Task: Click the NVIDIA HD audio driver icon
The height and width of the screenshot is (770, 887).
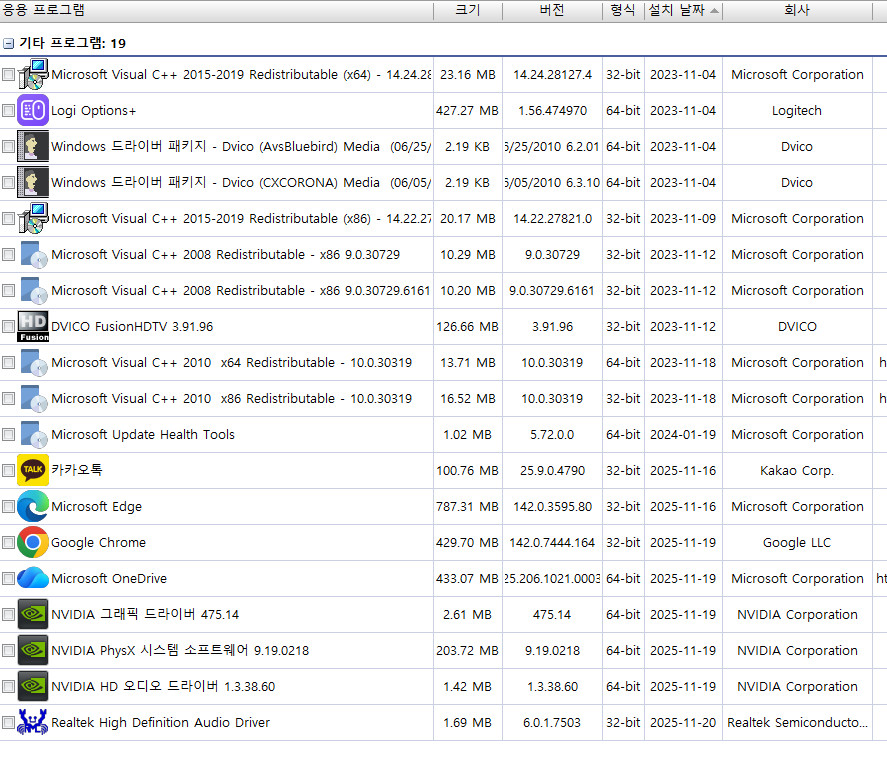Action: (x=33, y=687)
